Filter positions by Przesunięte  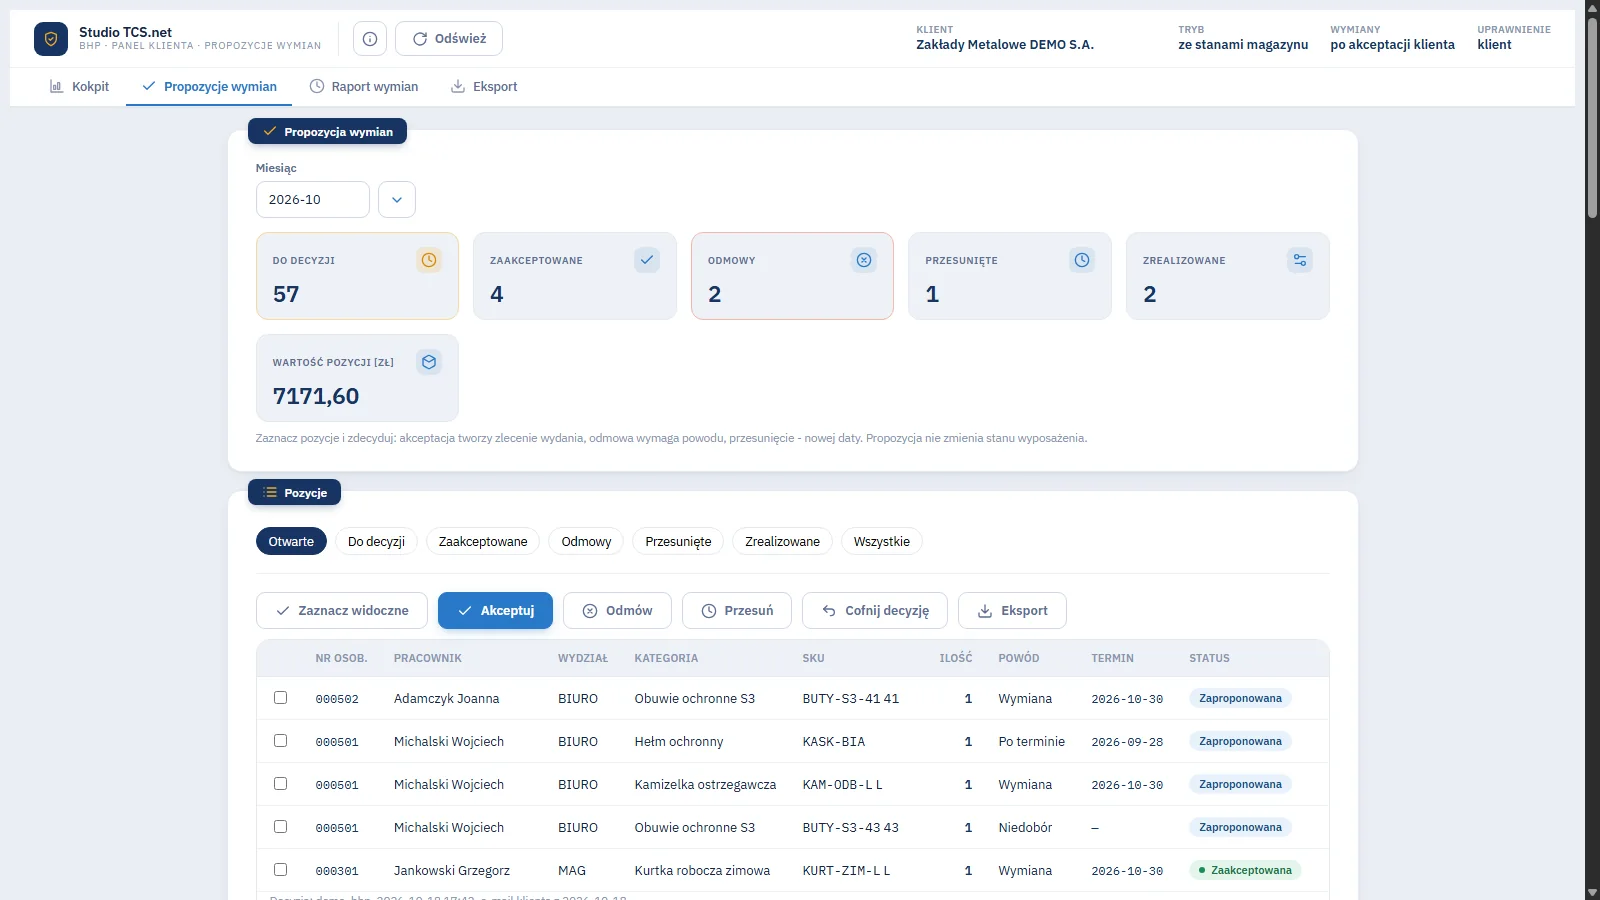[x=678, y=541]
